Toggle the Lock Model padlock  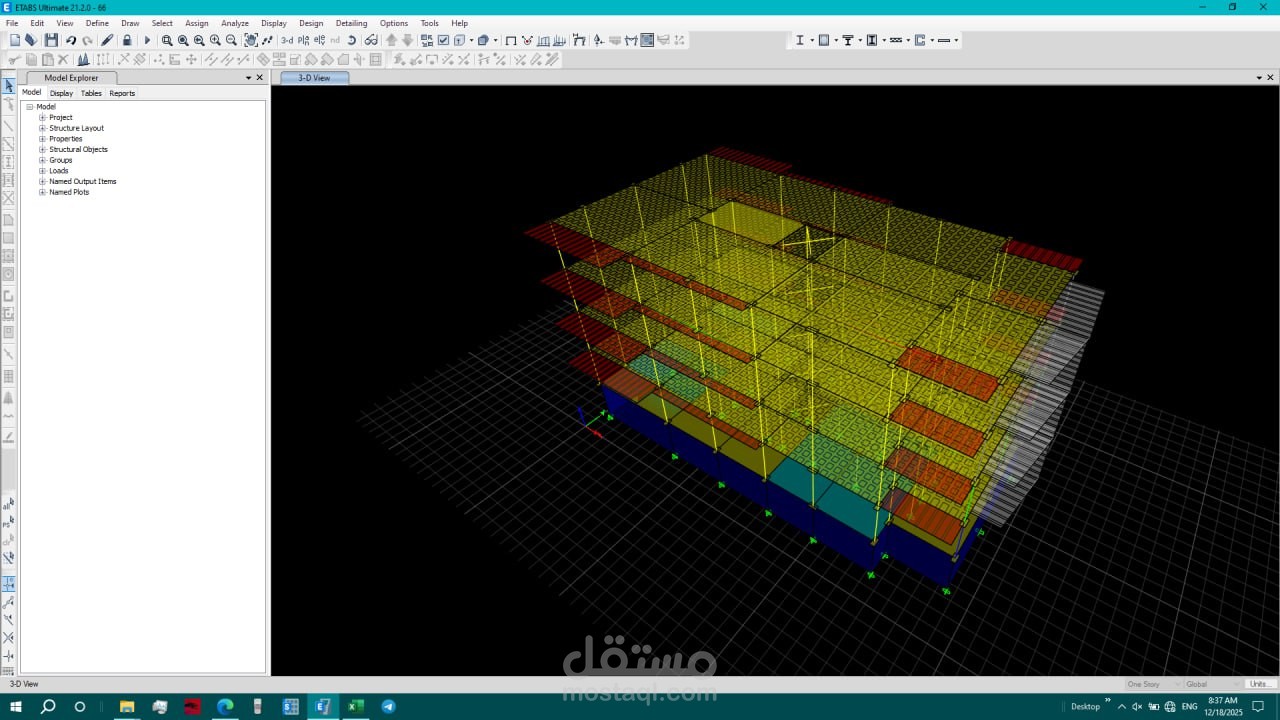[127, 40]
